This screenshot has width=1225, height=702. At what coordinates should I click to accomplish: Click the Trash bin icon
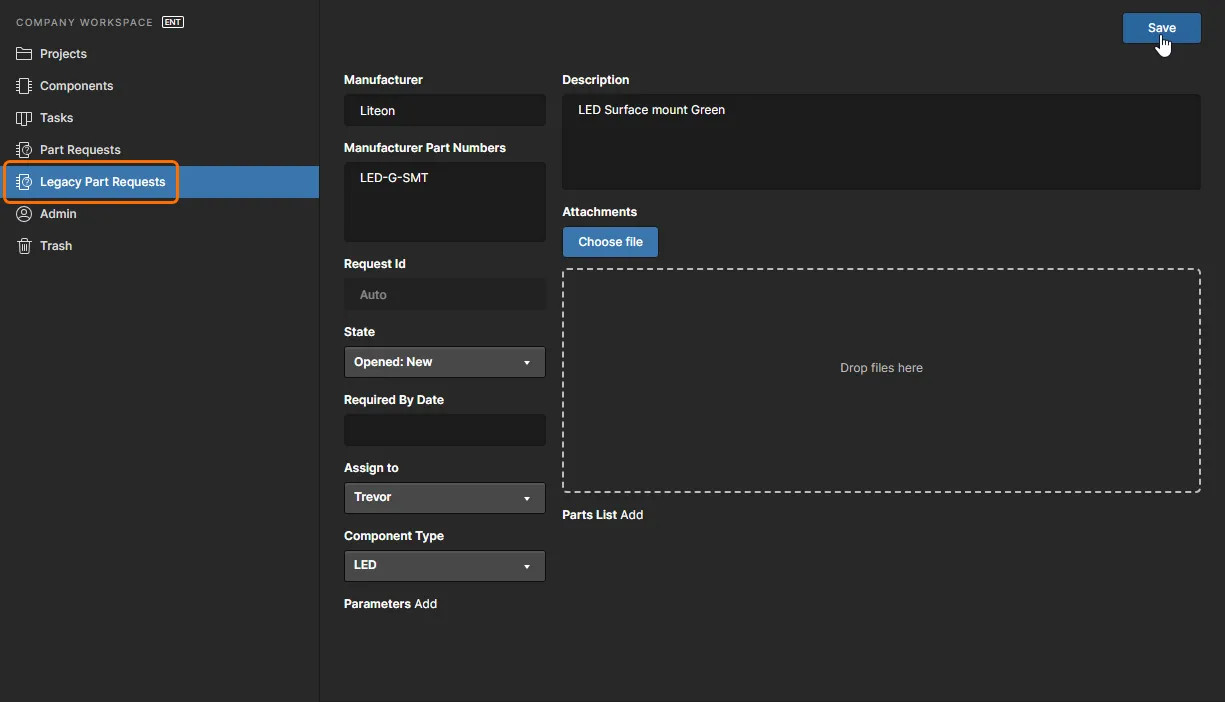point(24,246)
